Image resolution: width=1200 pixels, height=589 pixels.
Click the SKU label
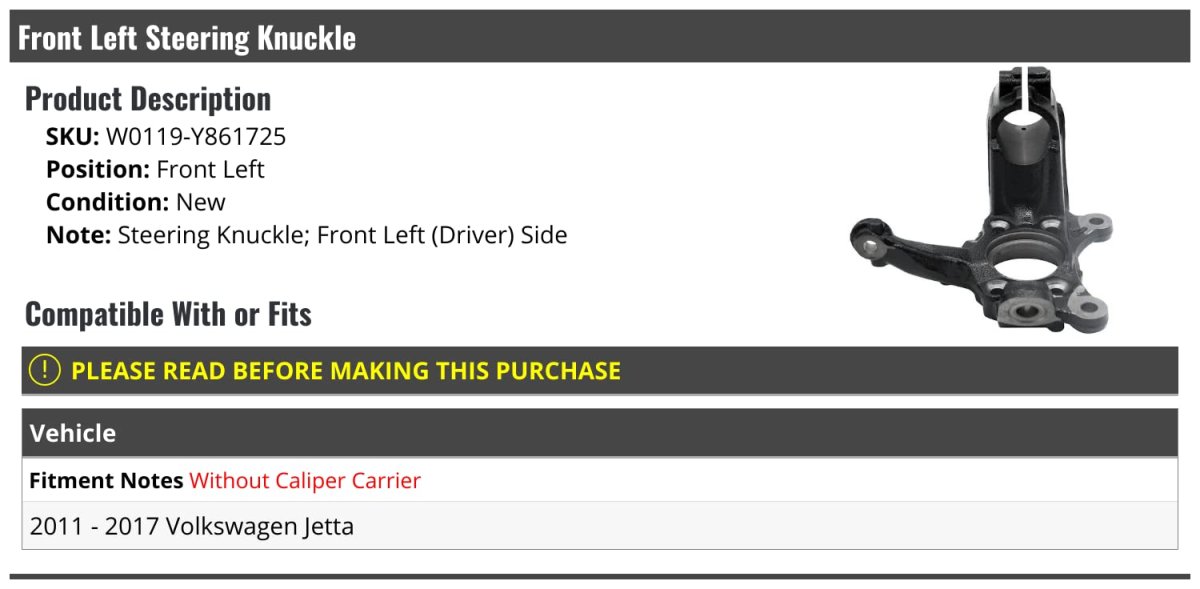[x=72, y=137]
